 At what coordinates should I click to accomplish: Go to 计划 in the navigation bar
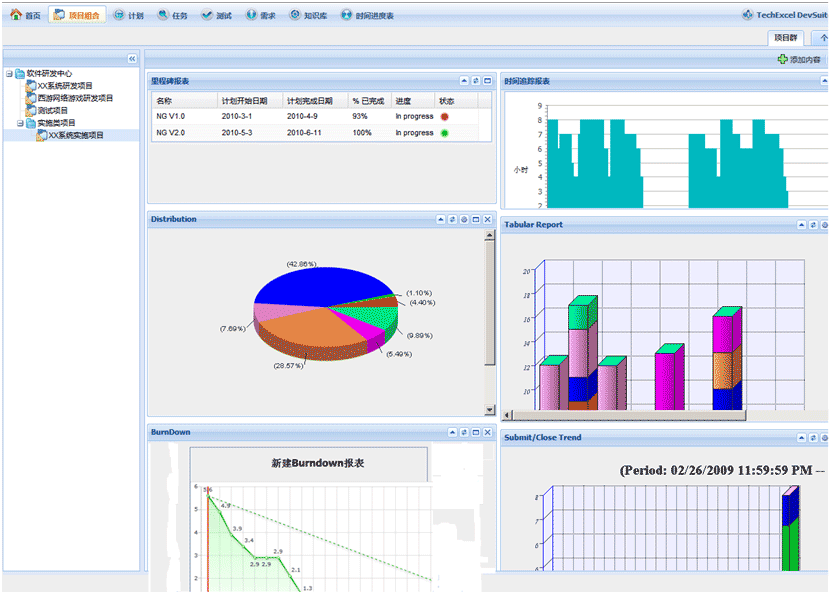click(129, 15)
